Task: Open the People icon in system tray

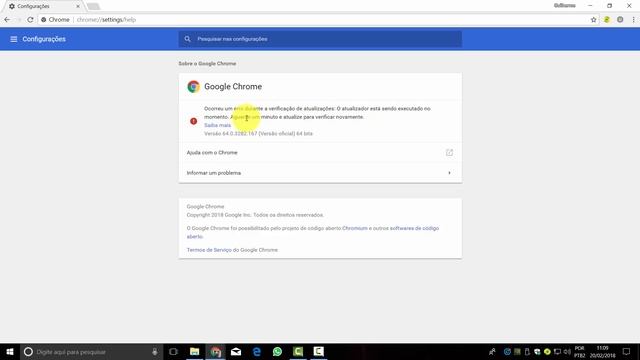Action: click(x=492, y=352)
